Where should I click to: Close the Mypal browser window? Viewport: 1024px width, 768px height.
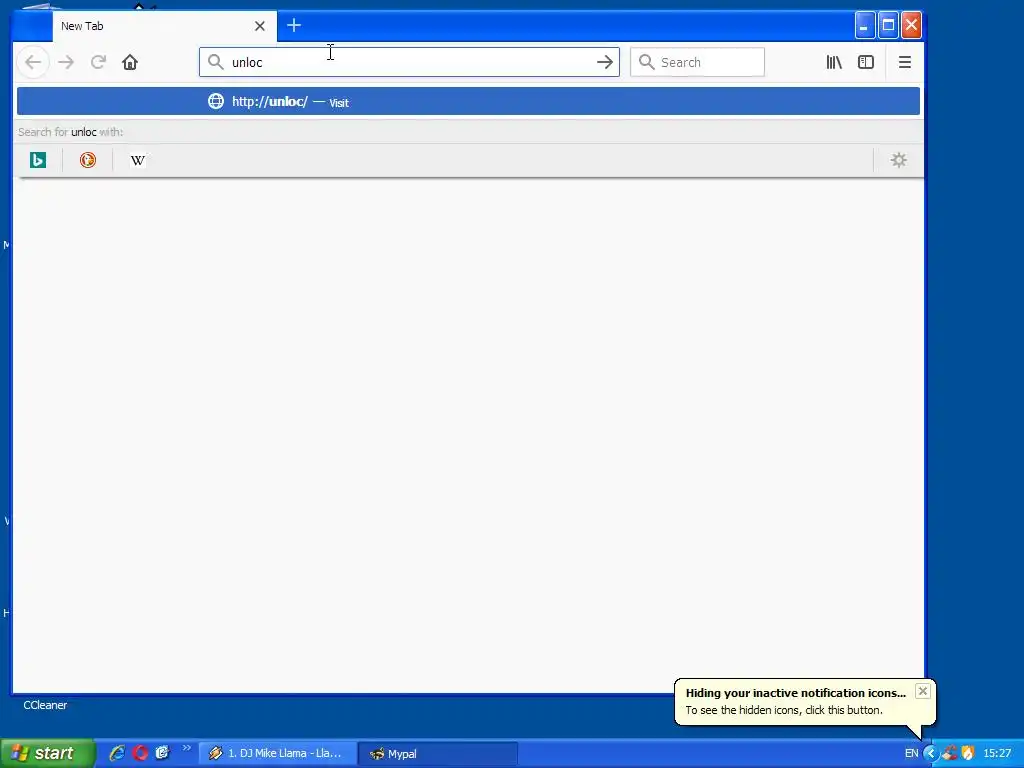pyautogui.click(x=911, y=26)
